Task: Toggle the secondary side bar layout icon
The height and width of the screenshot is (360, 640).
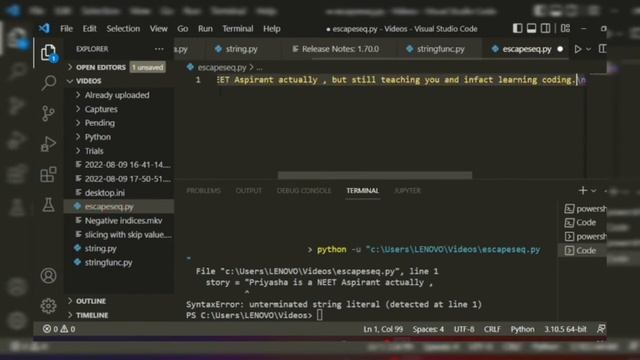Action: (x=545, y=28)
